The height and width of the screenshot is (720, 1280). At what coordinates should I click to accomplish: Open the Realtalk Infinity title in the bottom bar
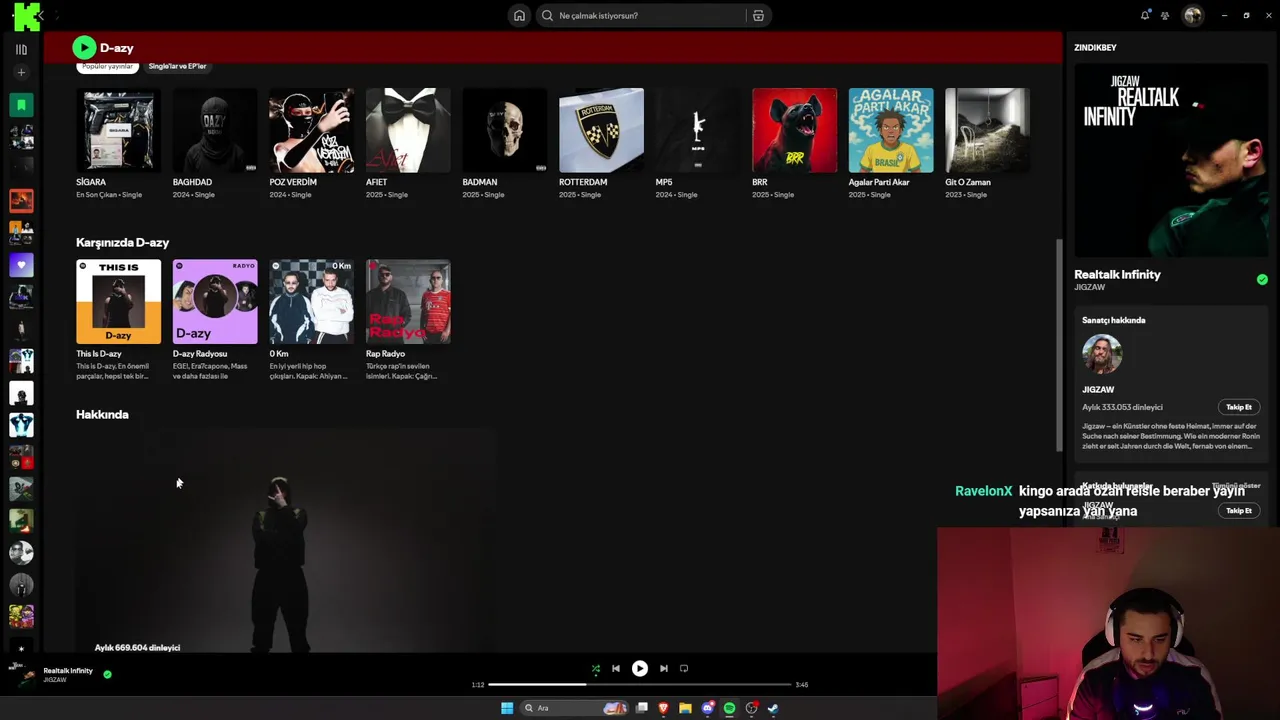click(x=68, y=671)
